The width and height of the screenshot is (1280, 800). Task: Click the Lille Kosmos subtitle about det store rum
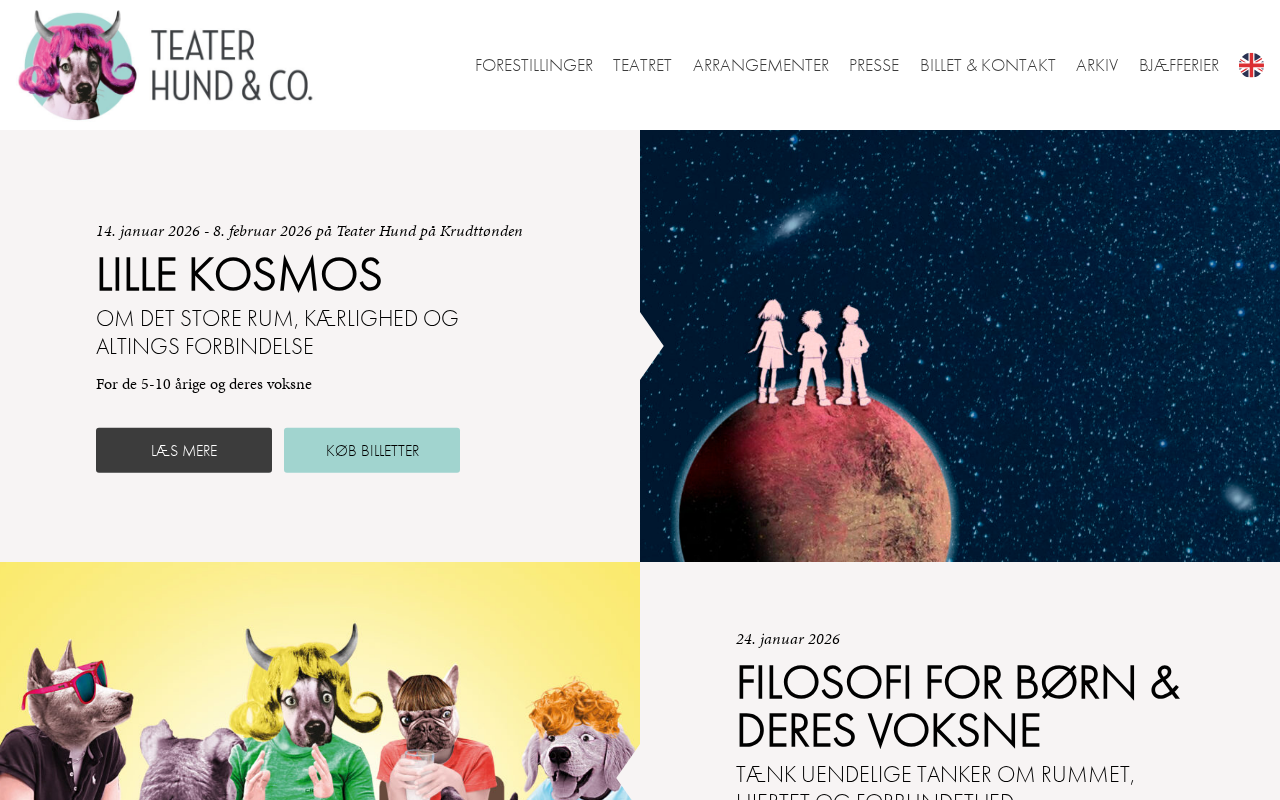[277, 333]
